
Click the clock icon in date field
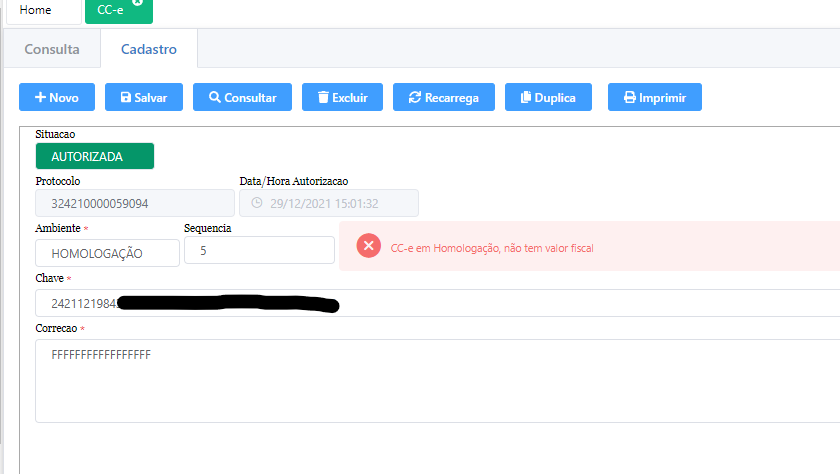[x=256, y=203]
